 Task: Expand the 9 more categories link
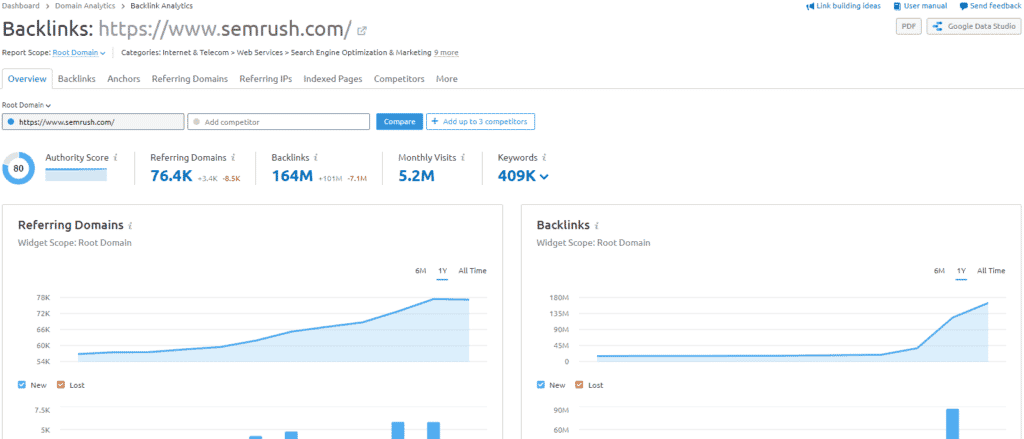point(446,52)
